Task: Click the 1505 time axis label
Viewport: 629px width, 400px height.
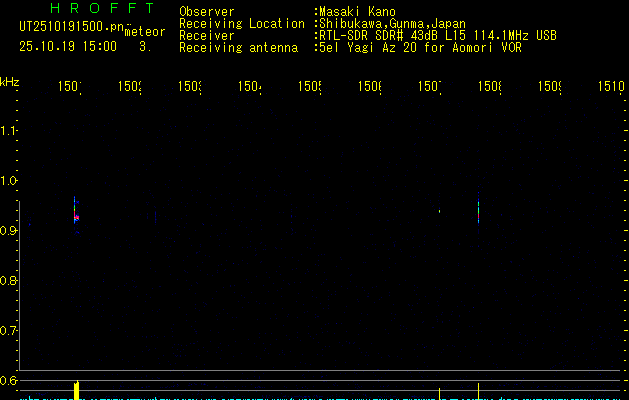Action: pyautogui.click(x=310, y=86)
